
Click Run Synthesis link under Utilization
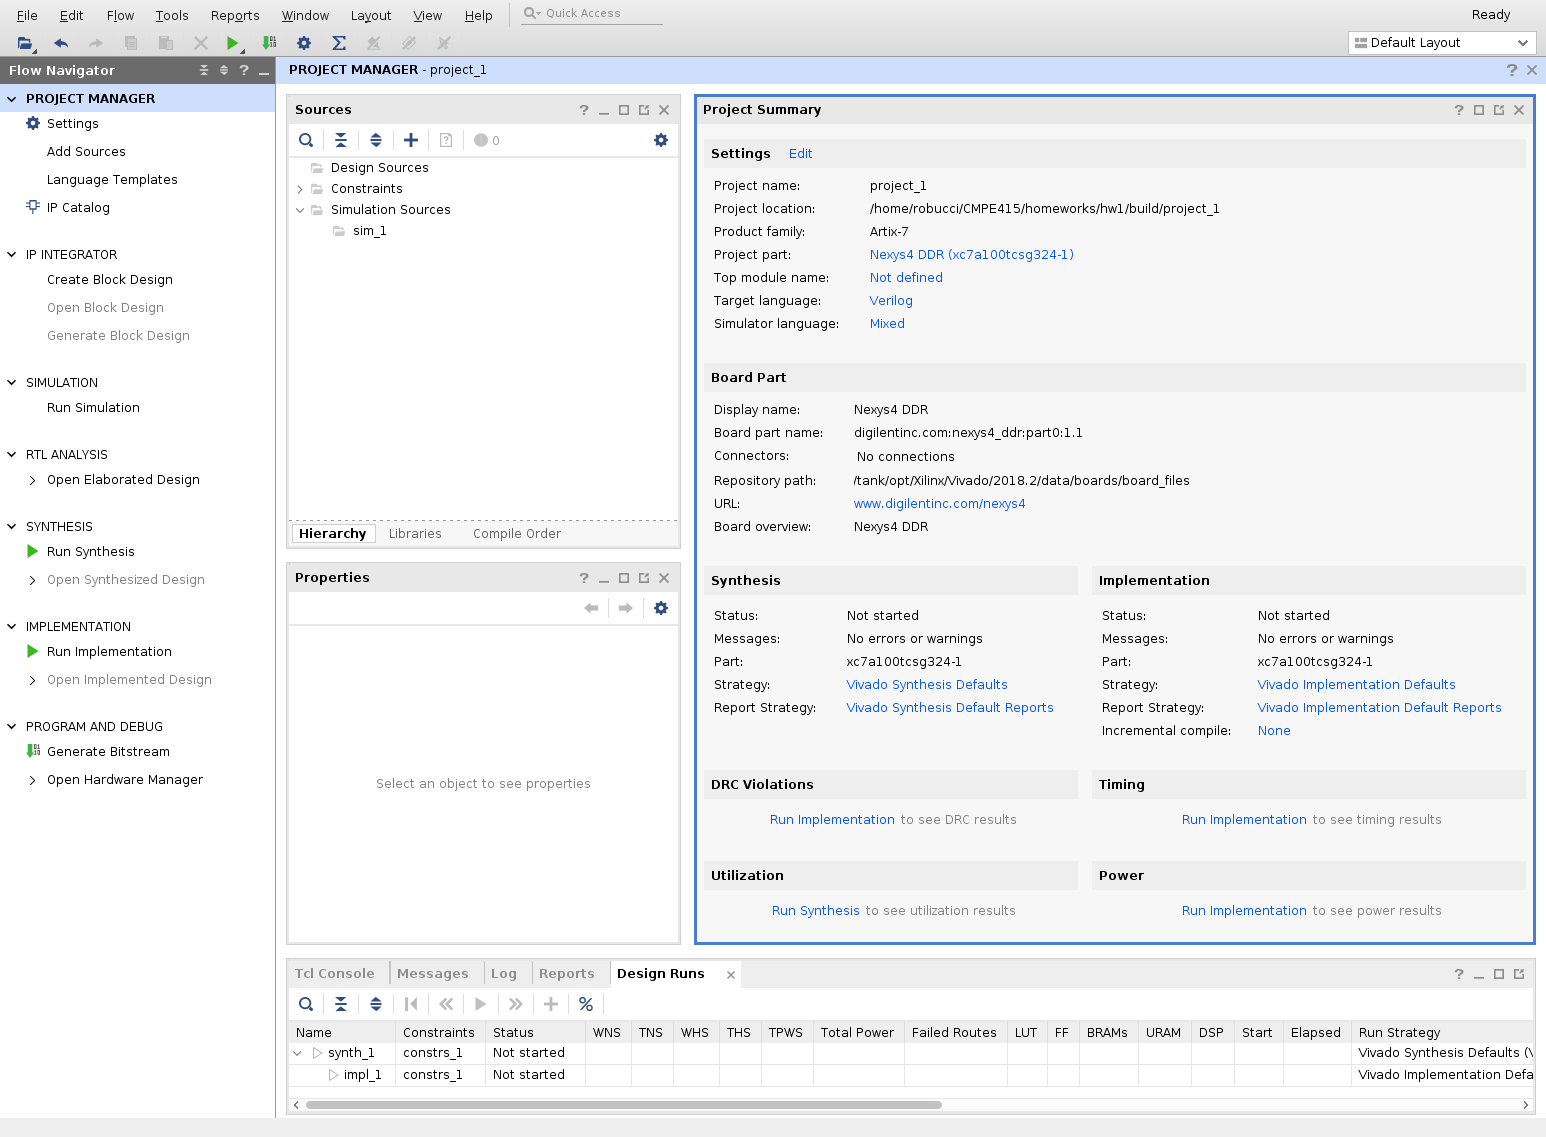[x=815, y=911]
